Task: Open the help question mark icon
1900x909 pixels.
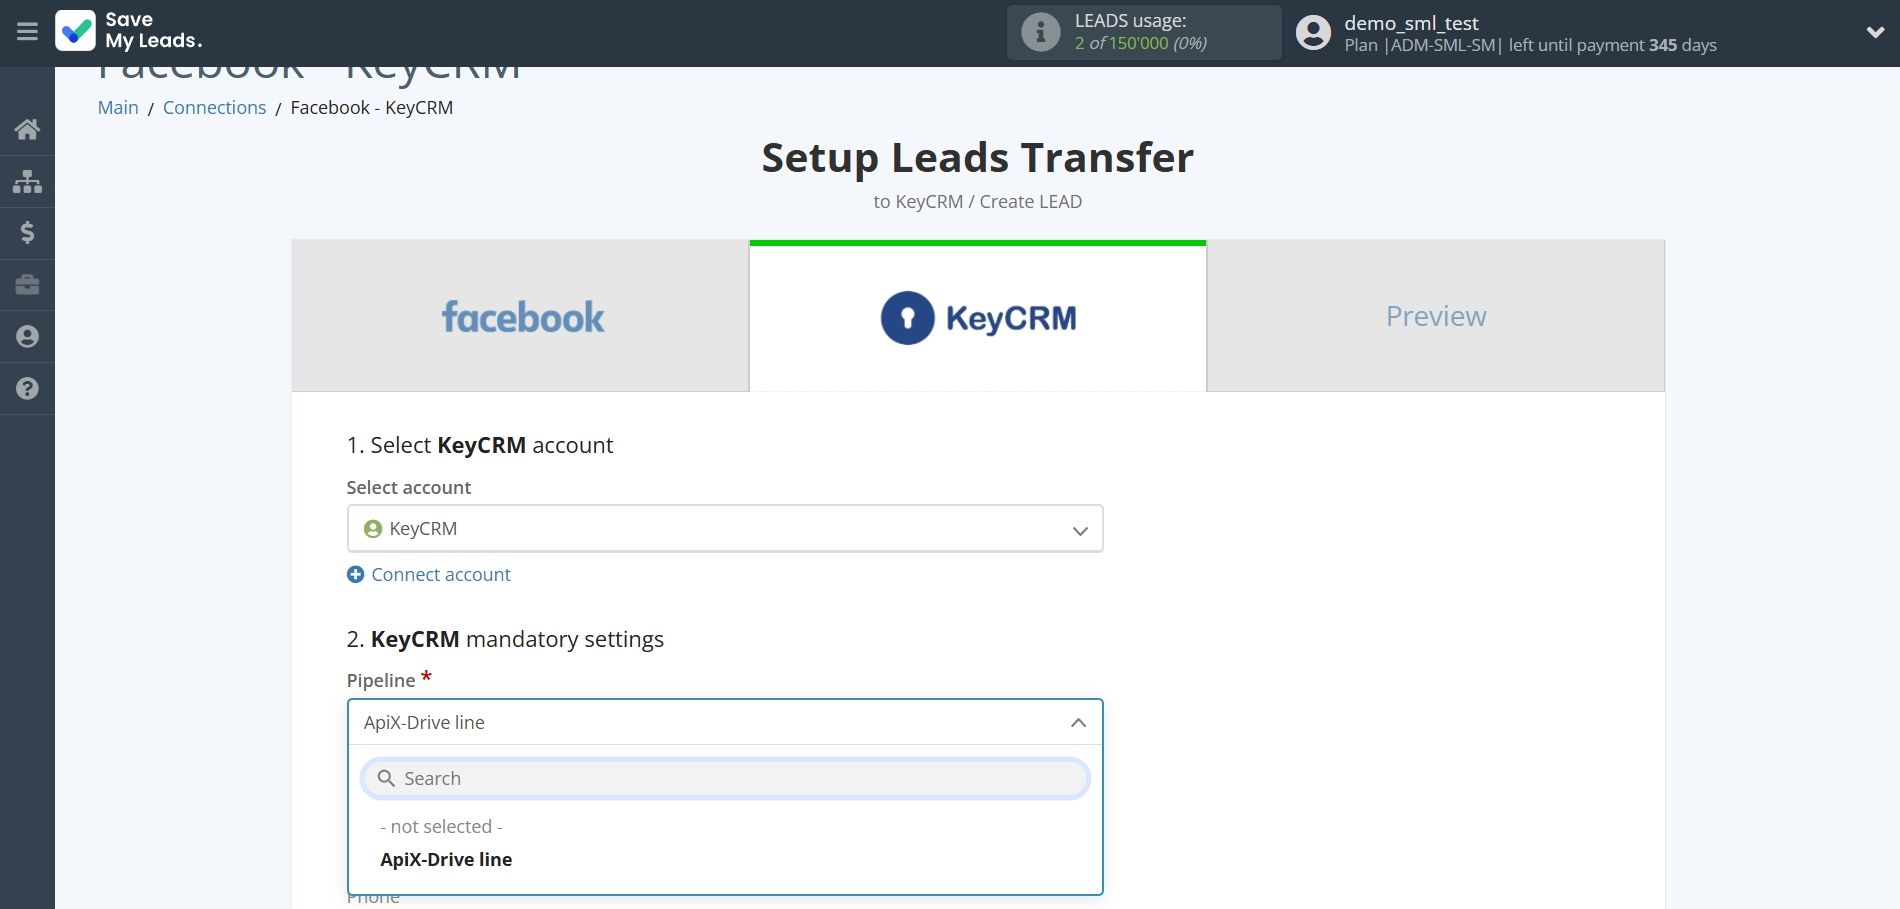Action: tap(27, 389)
